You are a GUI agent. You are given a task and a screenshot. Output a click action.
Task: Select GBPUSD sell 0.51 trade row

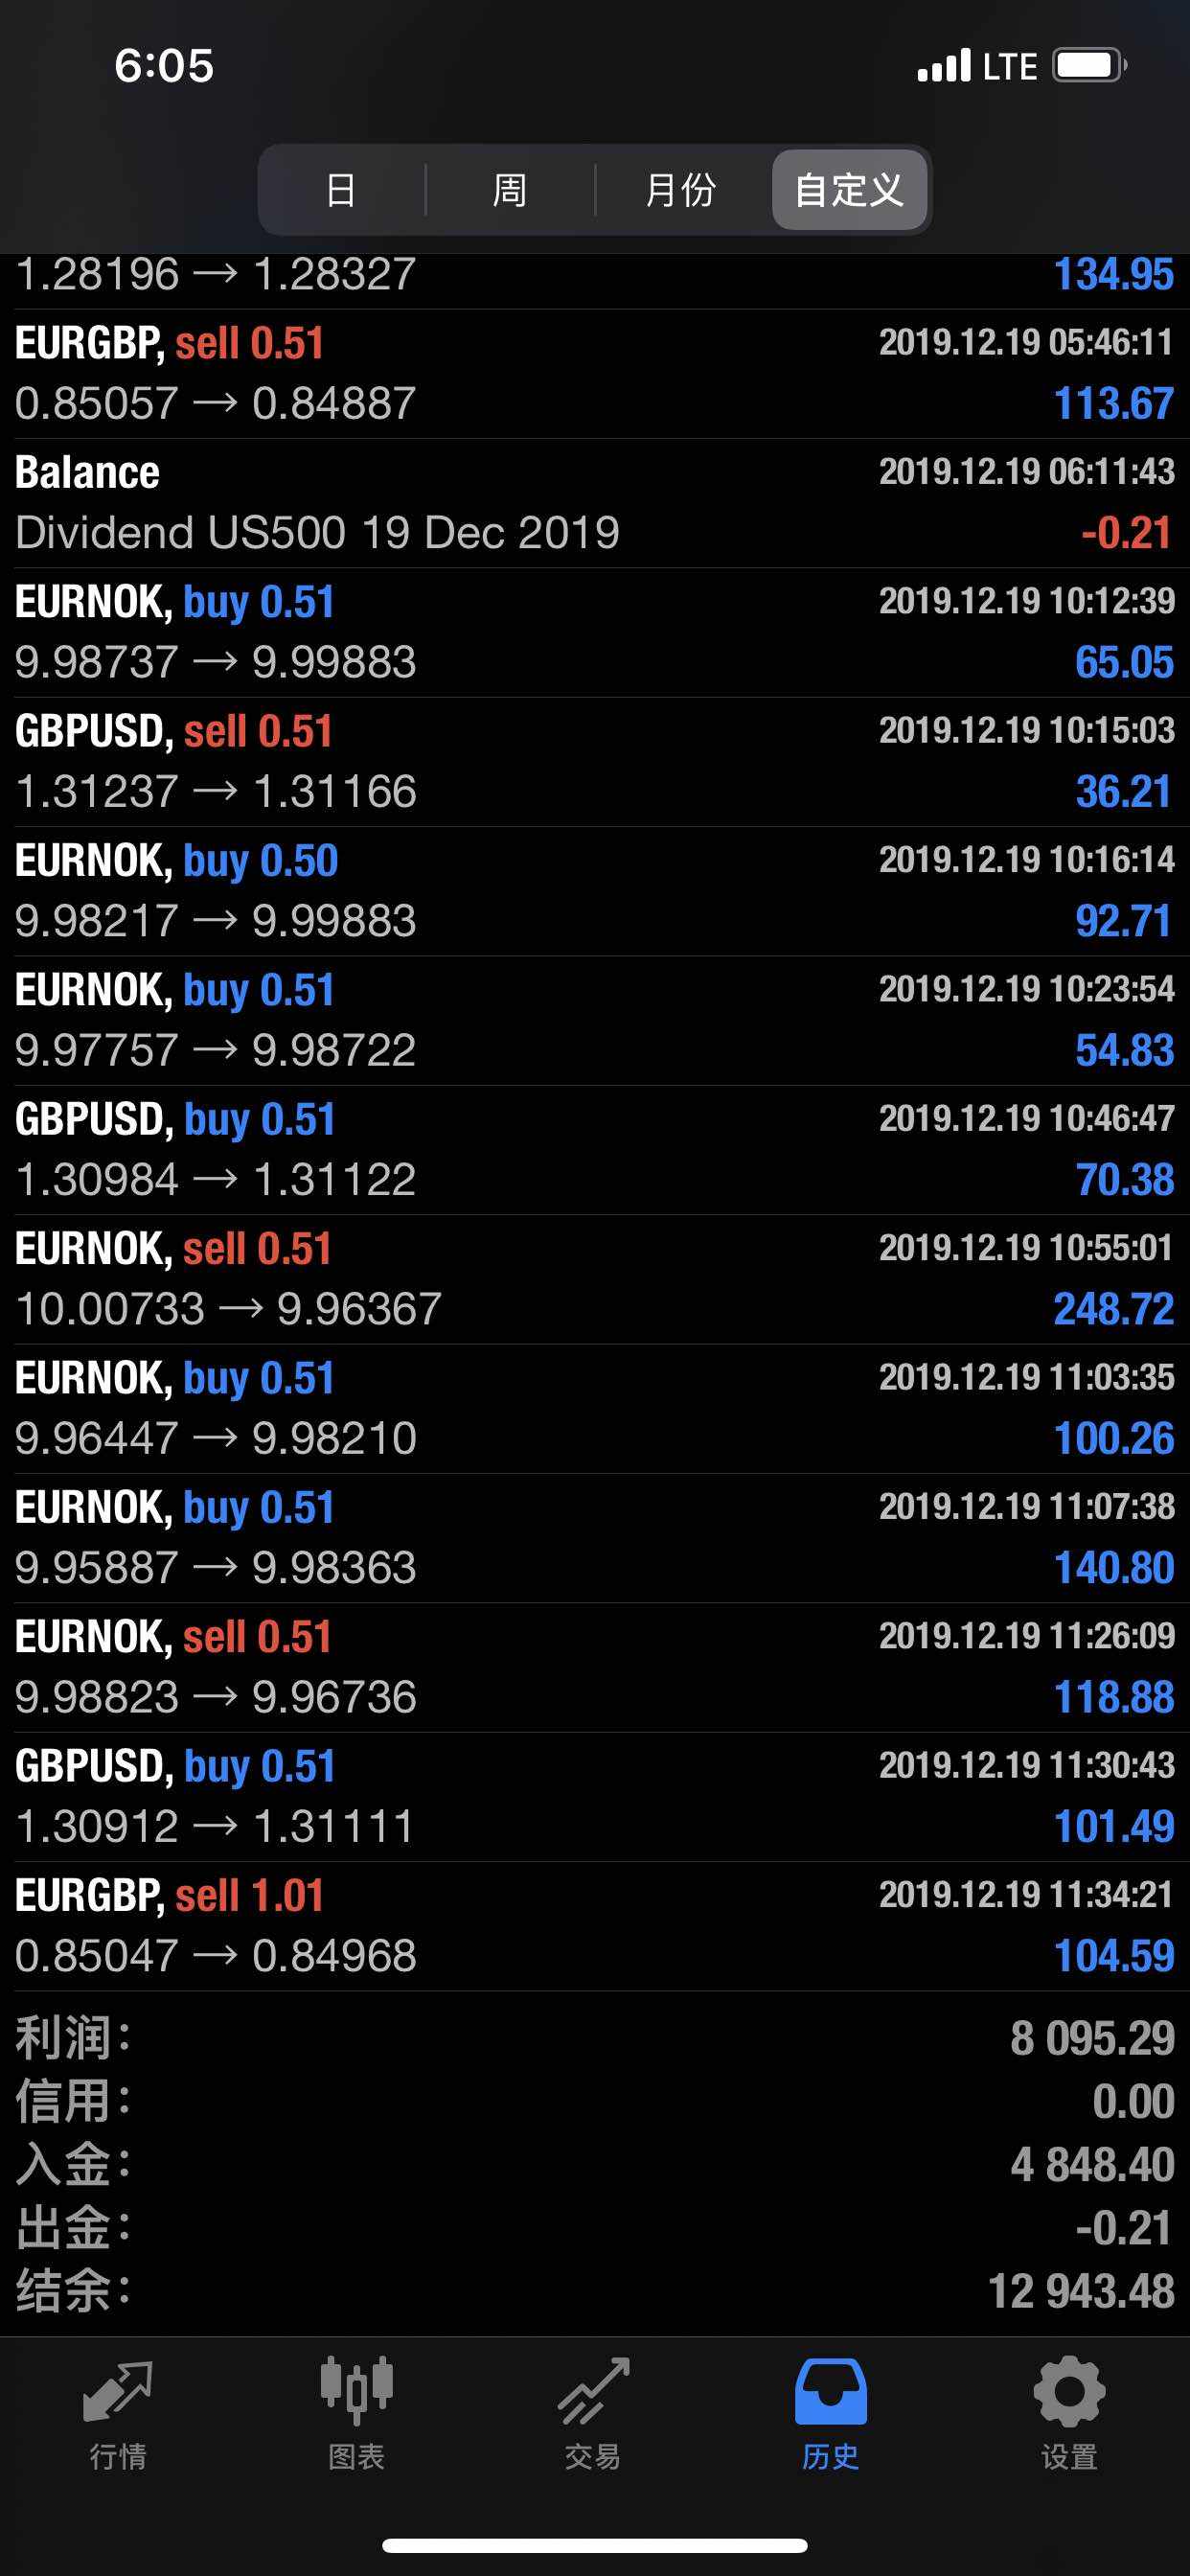click(x=594, y=762)
